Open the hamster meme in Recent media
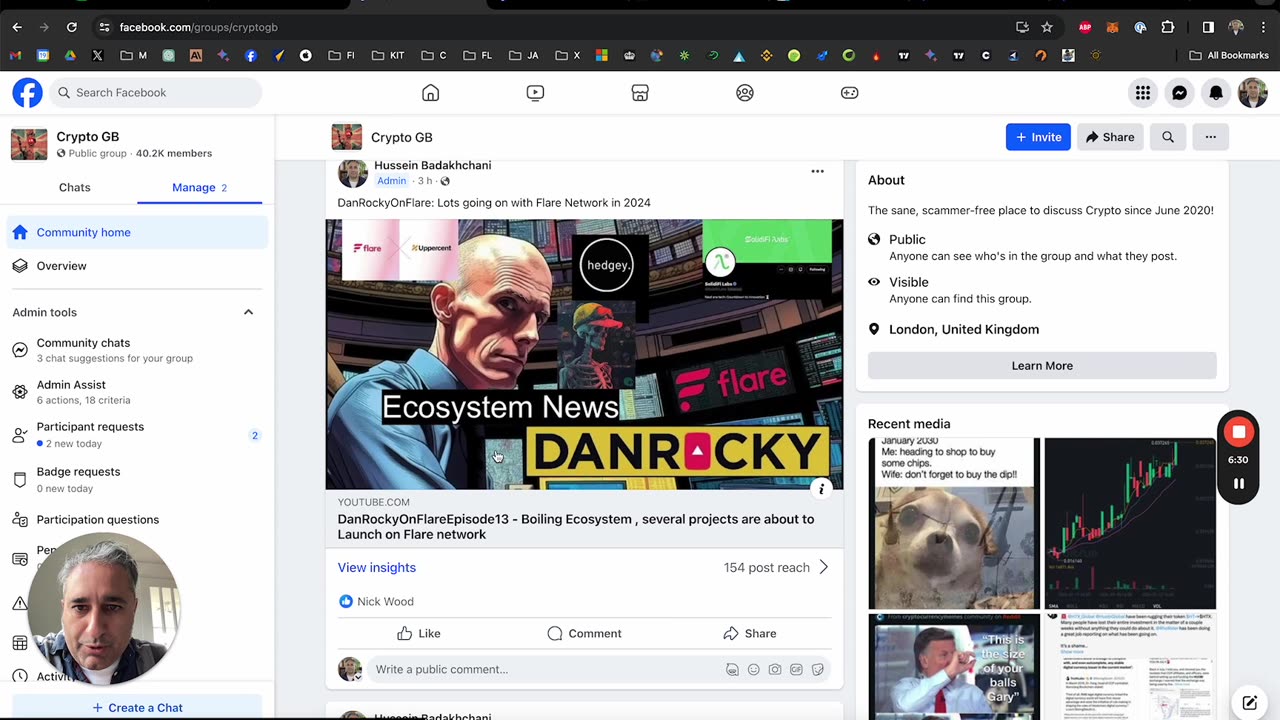 tap(954, 523)
